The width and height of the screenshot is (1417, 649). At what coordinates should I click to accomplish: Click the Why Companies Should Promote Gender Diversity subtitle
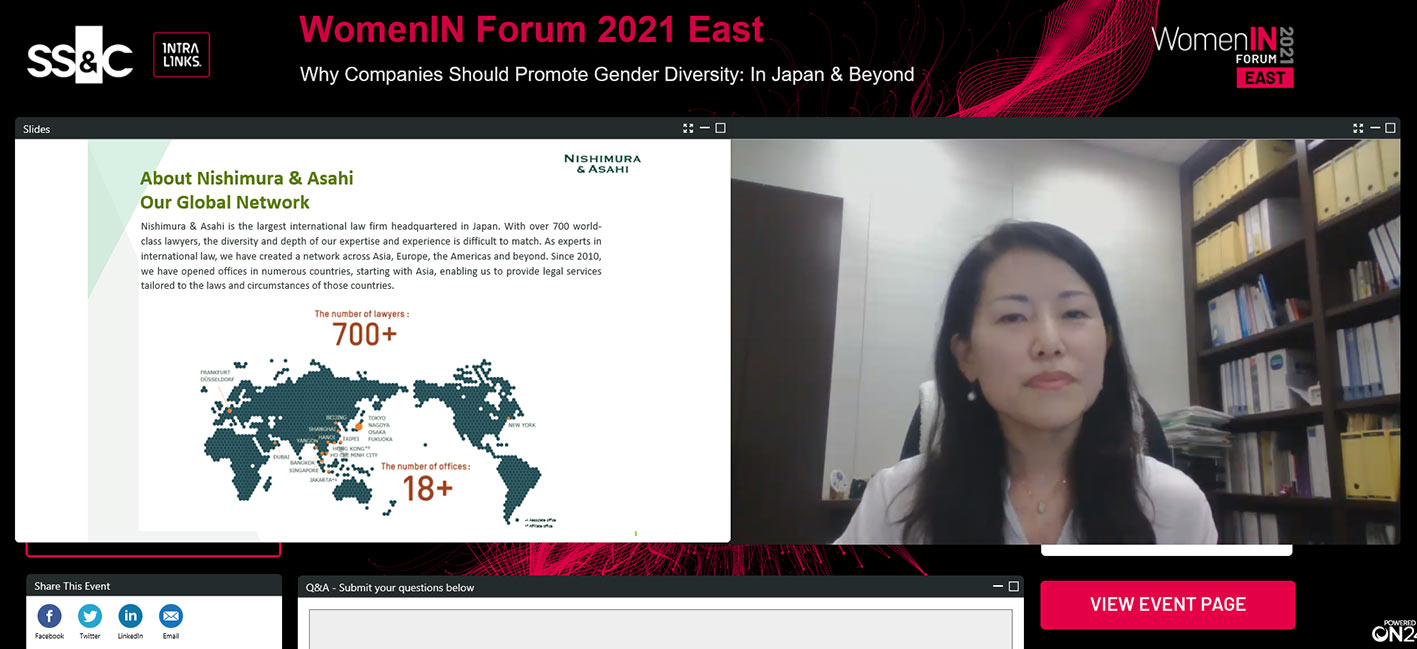(607, 75)
